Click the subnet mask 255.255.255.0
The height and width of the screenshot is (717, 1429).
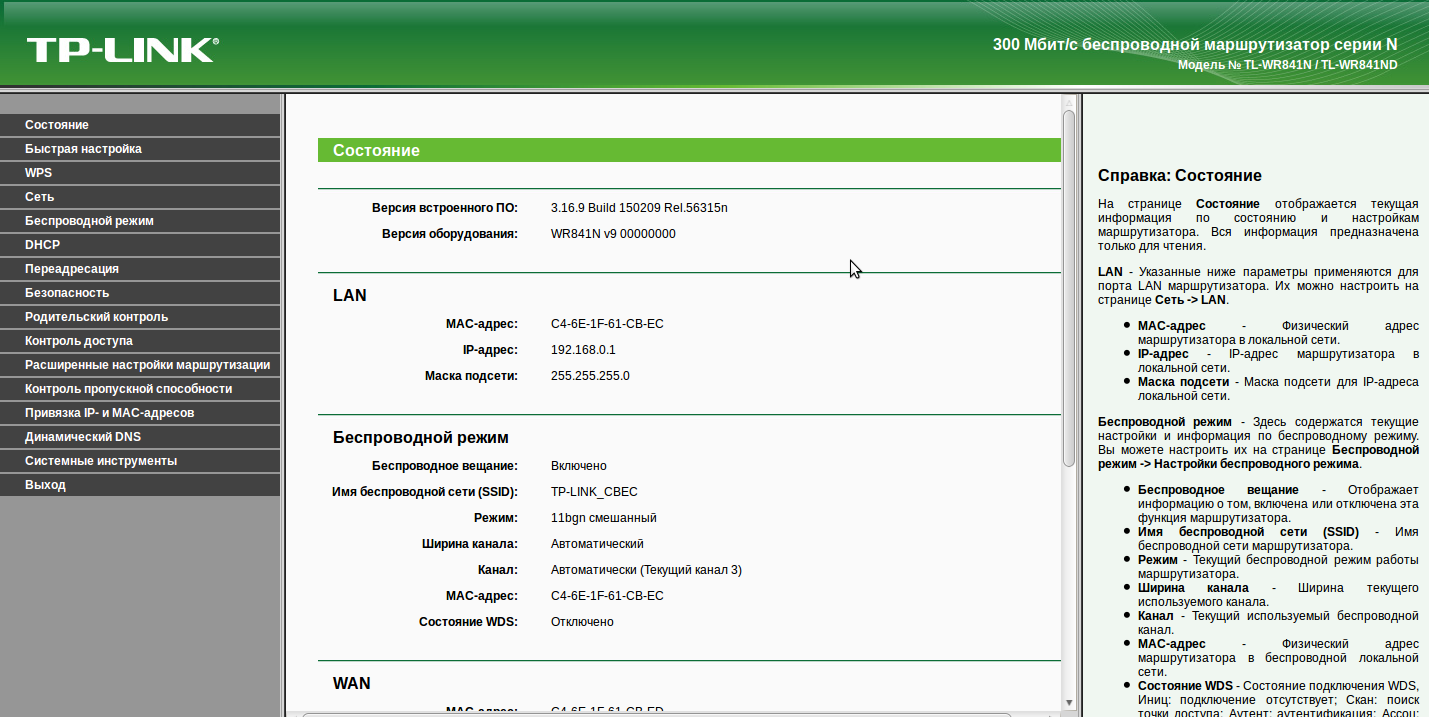pyautogui.click(x=590, y=376)
